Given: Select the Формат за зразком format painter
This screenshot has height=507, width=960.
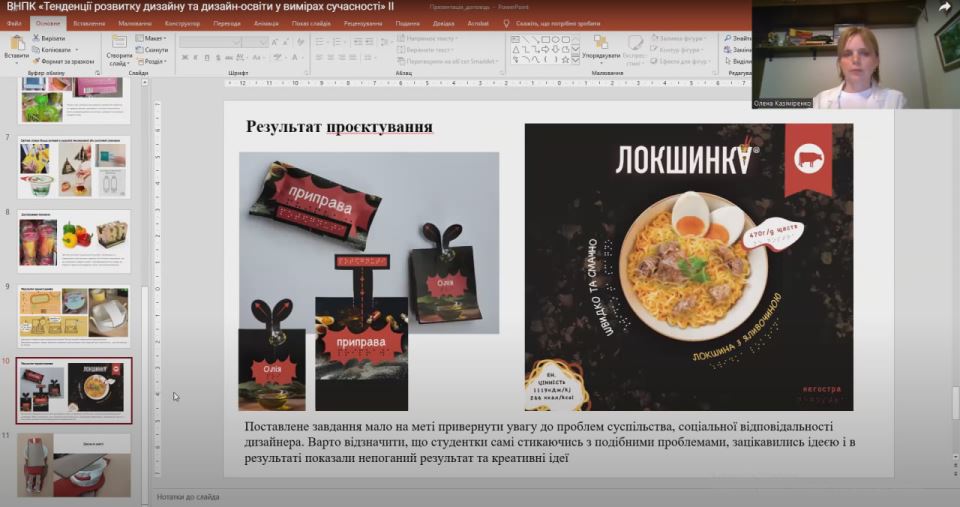Looking at the screenshot, I should click(64, 61).
